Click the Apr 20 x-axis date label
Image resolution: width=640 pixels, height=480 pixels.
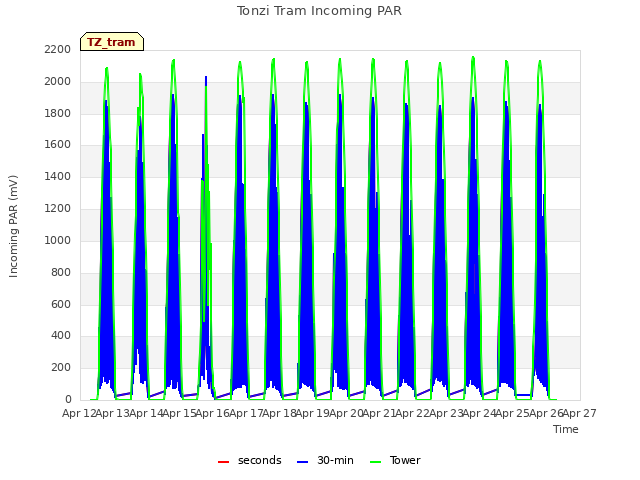click(346, 413)
